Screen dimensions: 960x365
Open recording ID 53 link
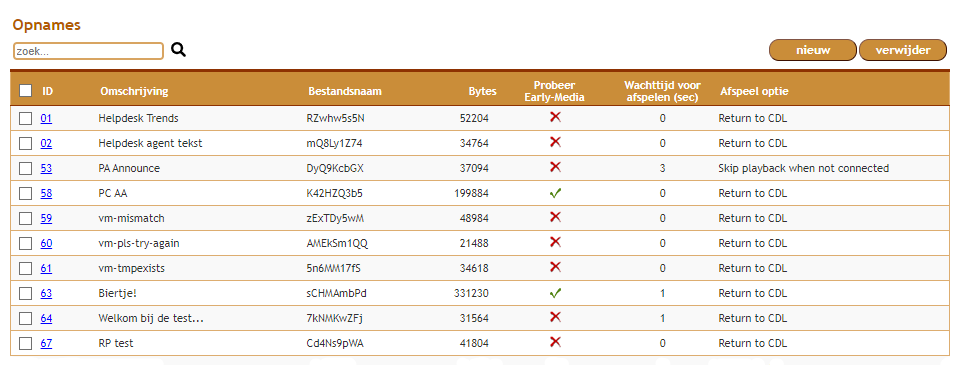tap(46, 168)
